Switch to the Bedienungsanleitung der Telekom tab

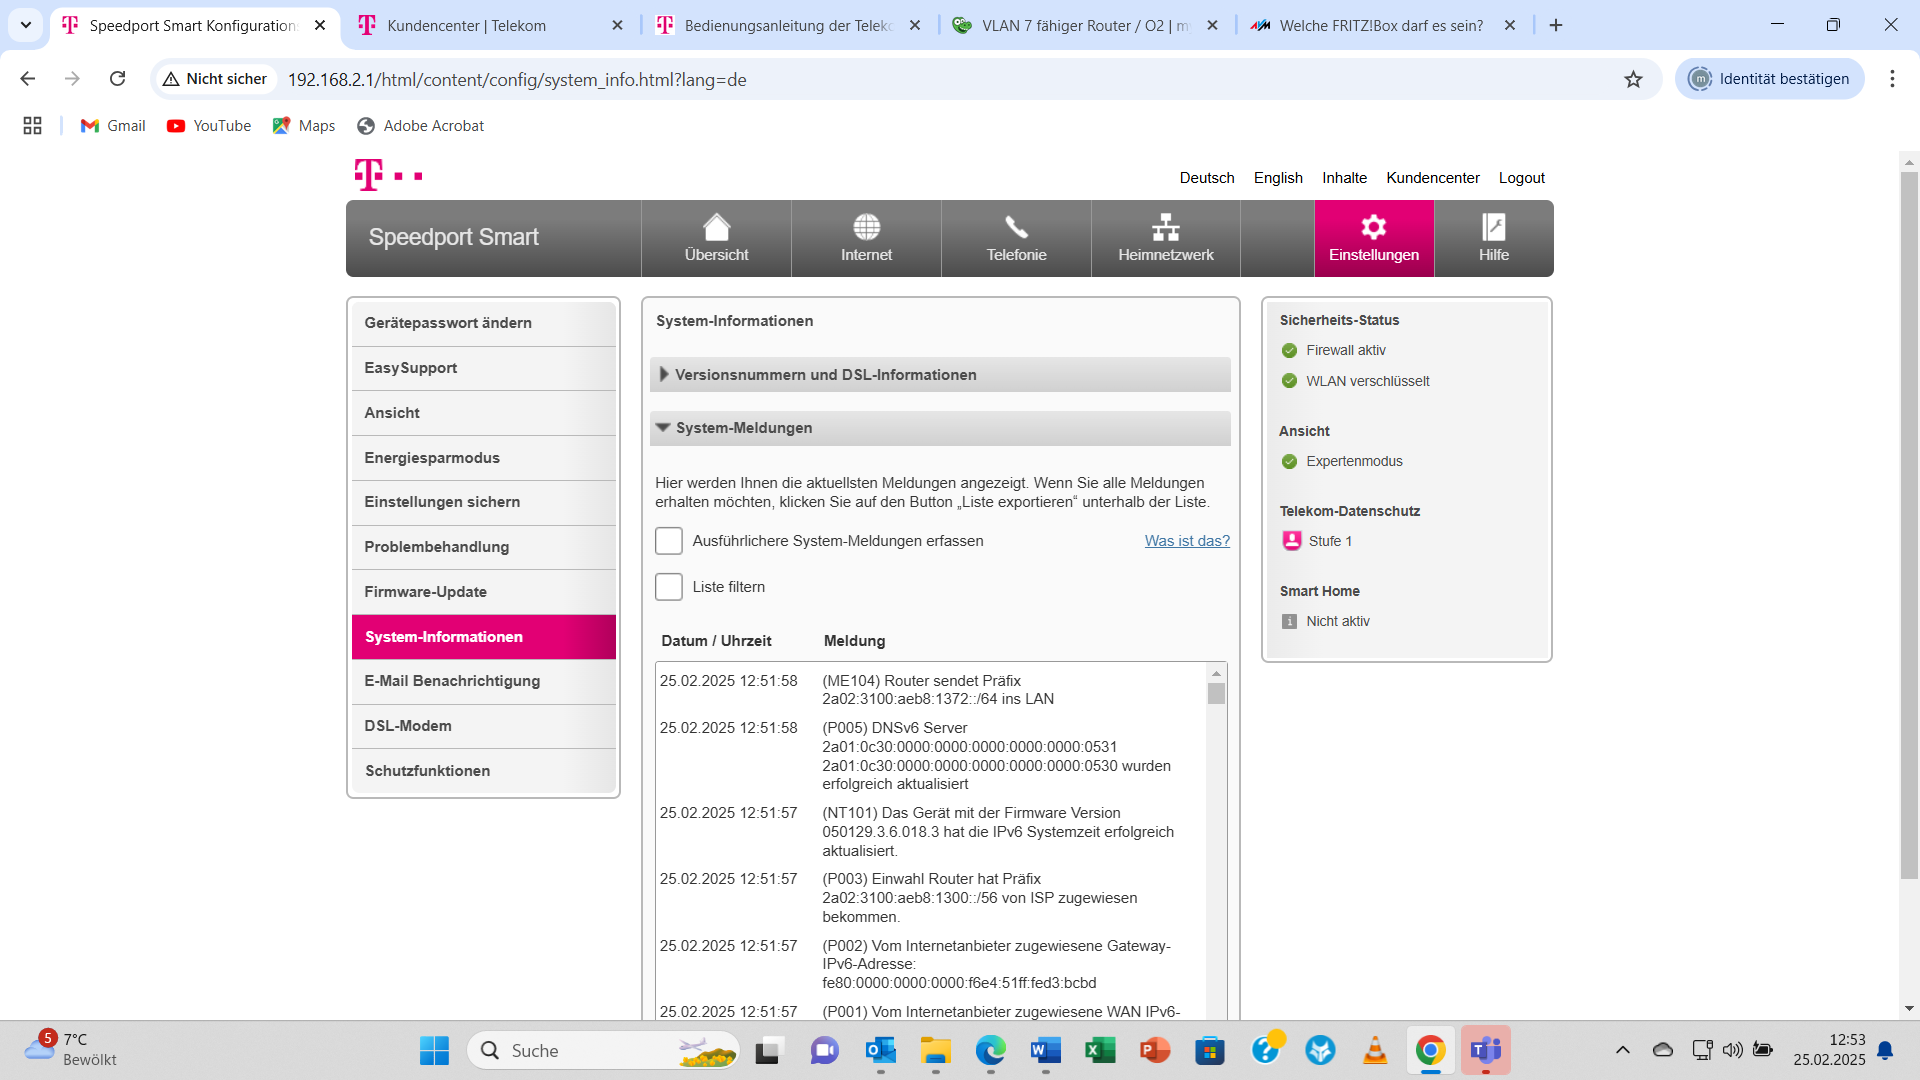(x=788, y=26)
